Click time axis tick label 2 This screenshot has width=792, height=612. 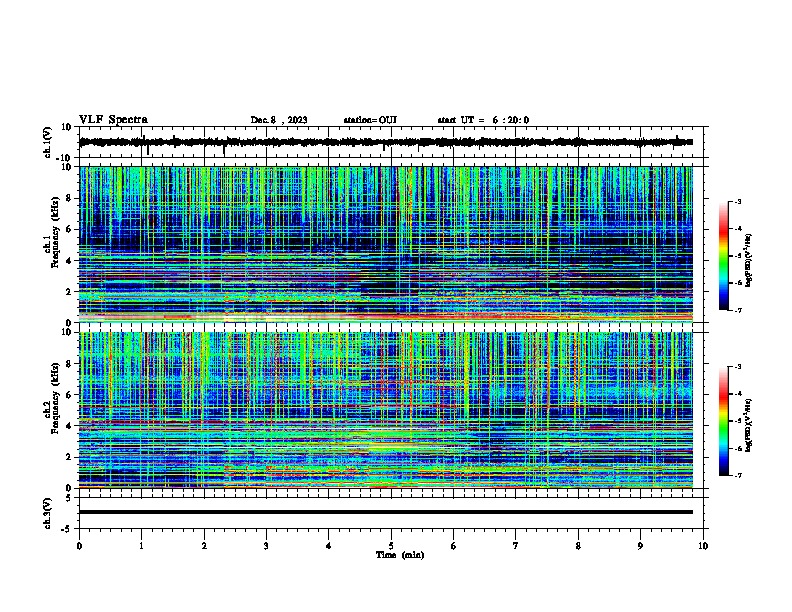[x=204, y=546]
